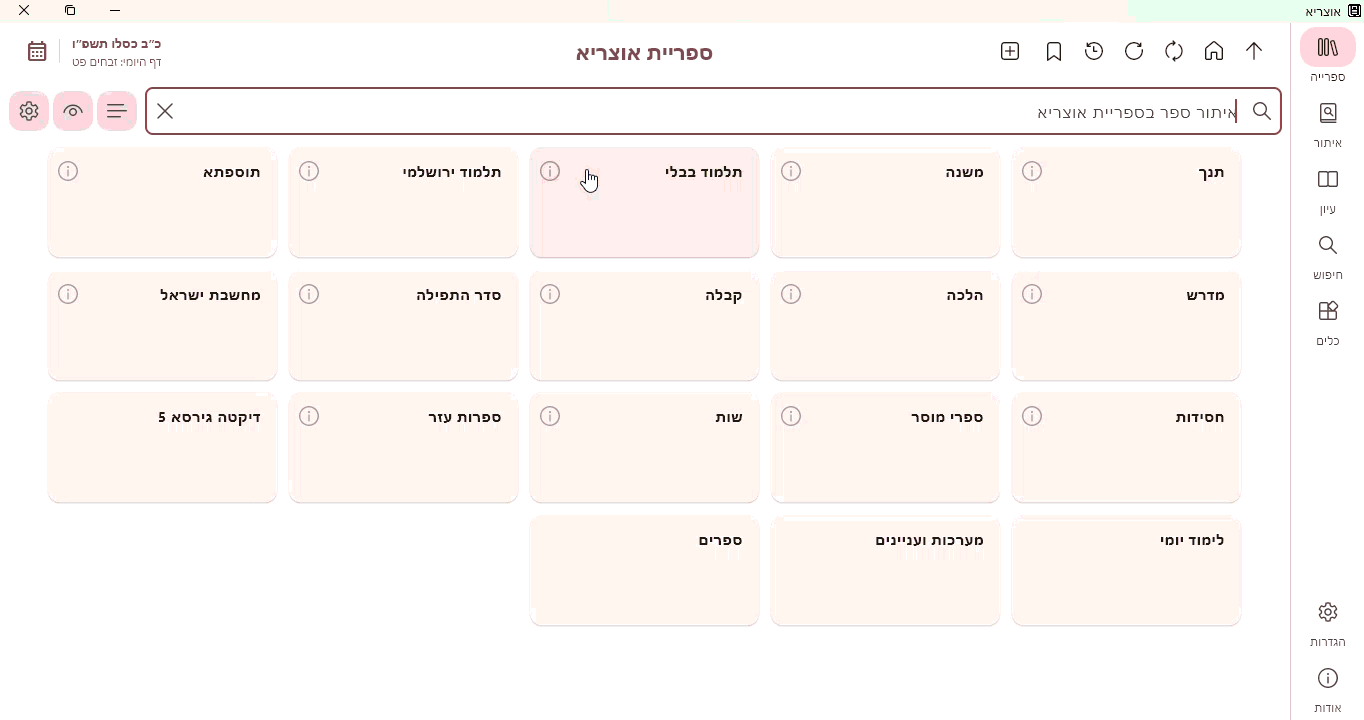
Task: Open search settings with the gear icon
Action: [28, 111]
